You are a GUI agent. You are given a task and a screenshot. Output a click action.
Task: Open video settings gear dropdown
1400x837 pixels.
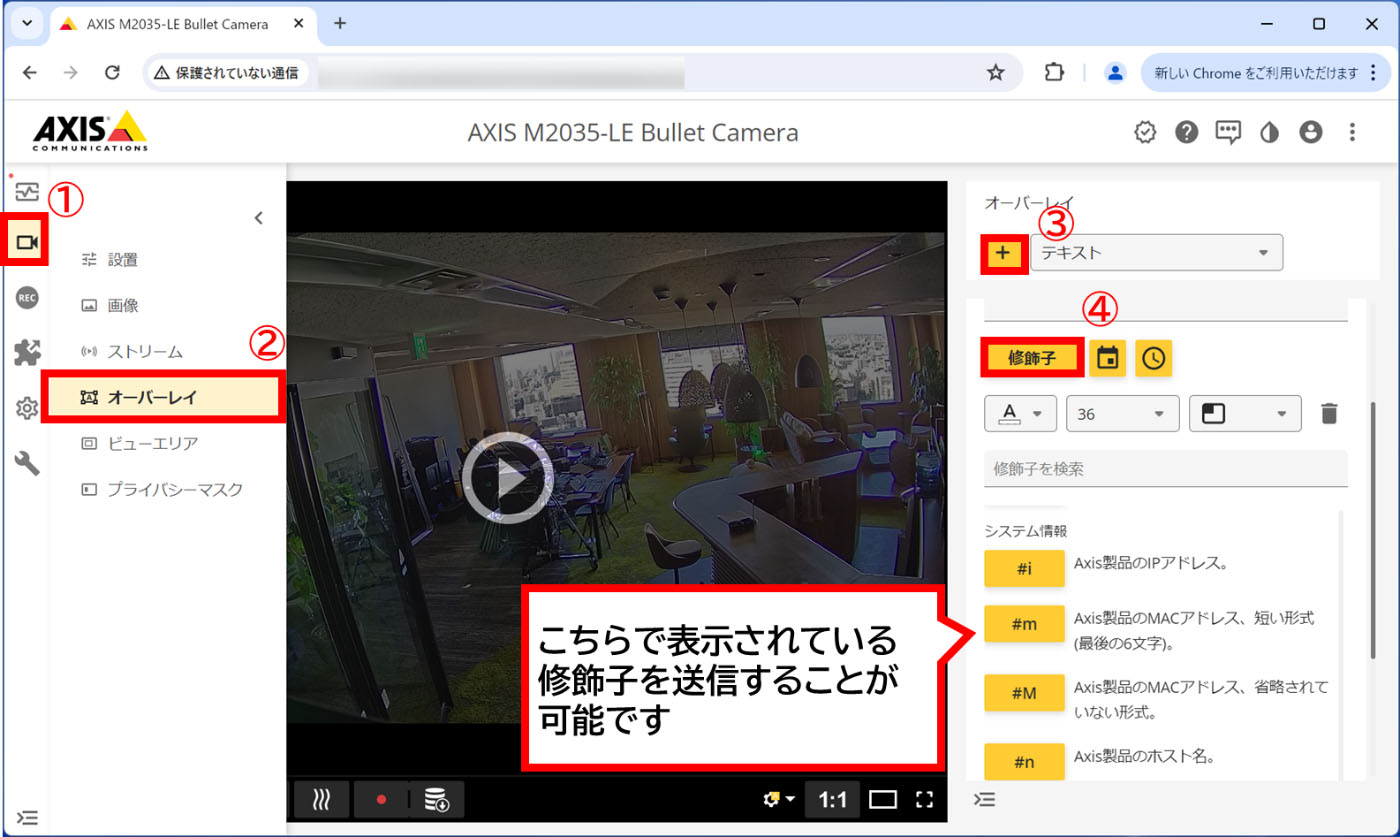click(x=779, y=799)
